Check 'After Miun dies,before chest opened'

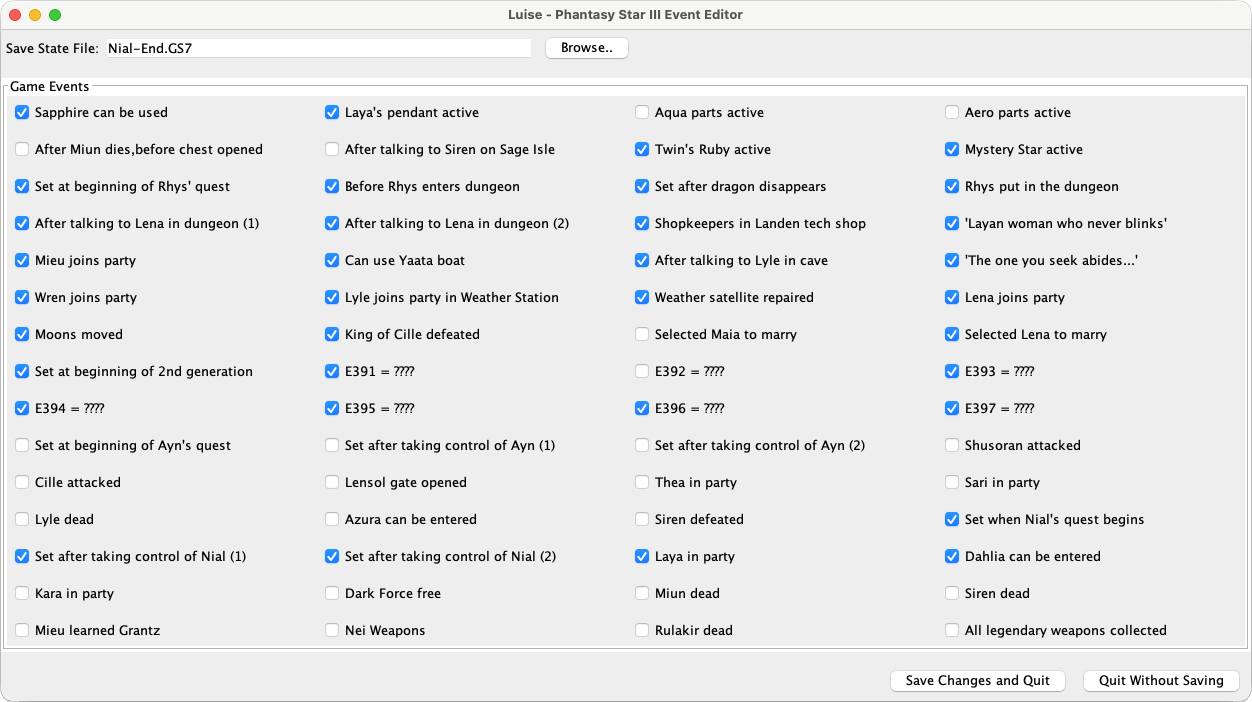click(x=22, y=149)
